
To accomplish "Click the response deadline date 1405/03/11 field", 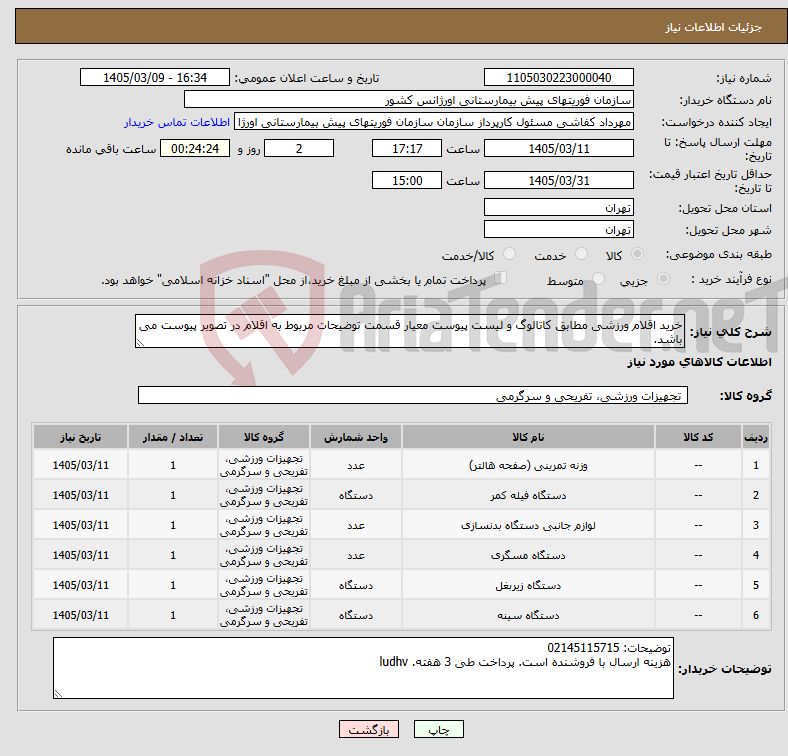I will (x=558, y=148).
